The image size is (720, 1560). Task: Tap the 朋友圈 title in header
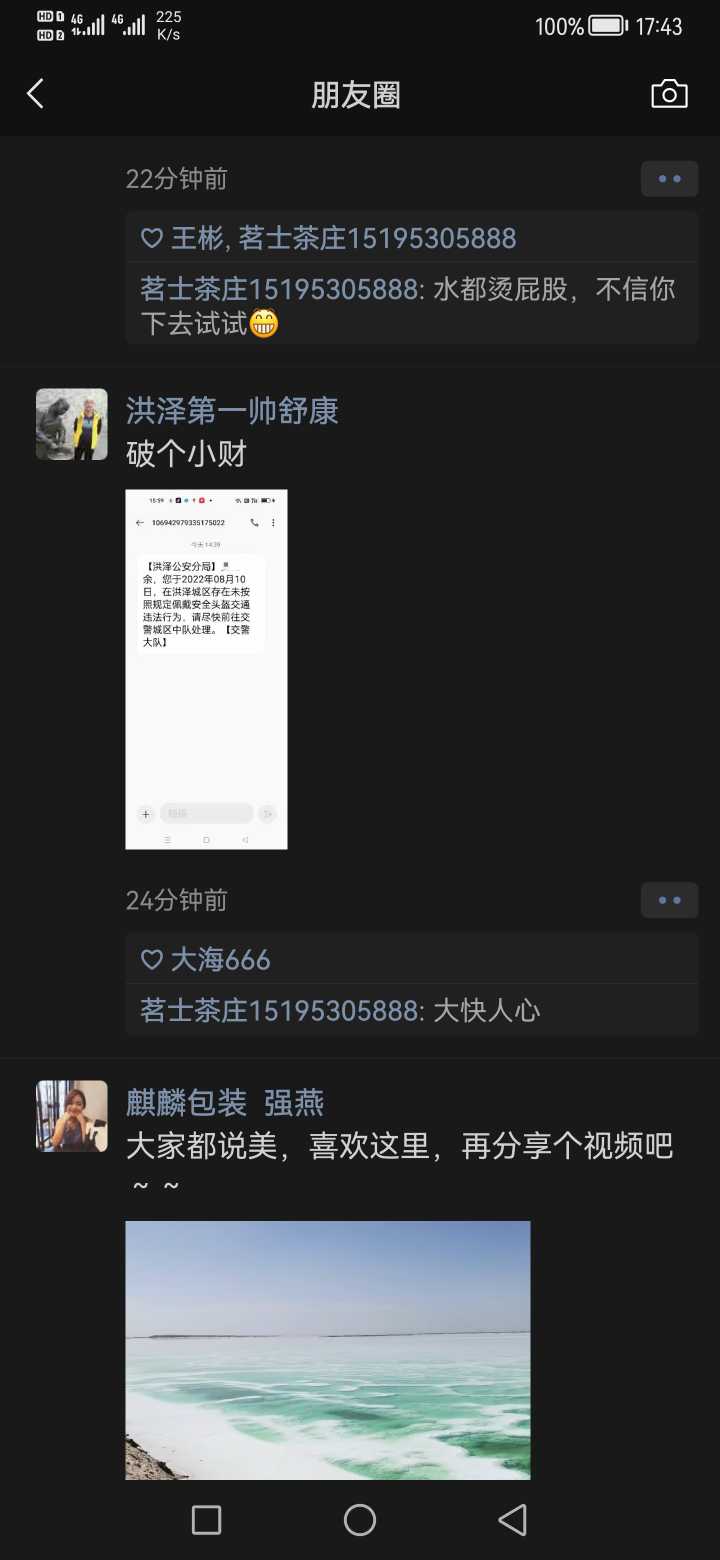356,95
